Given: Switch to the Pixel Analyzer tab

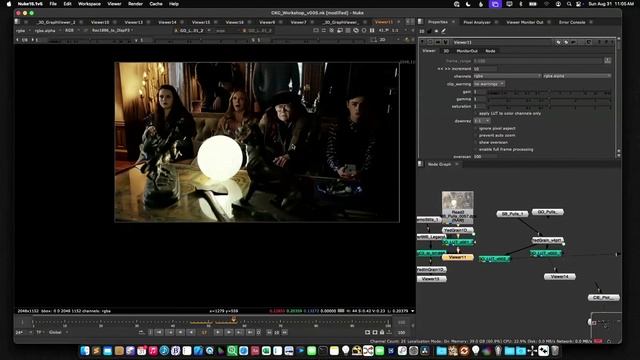Looking at the screenshot, I should 477,22.
